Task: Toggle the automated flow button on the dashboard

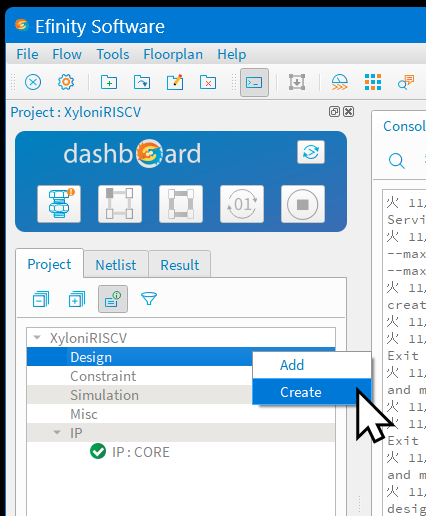Action: [311, 152]
